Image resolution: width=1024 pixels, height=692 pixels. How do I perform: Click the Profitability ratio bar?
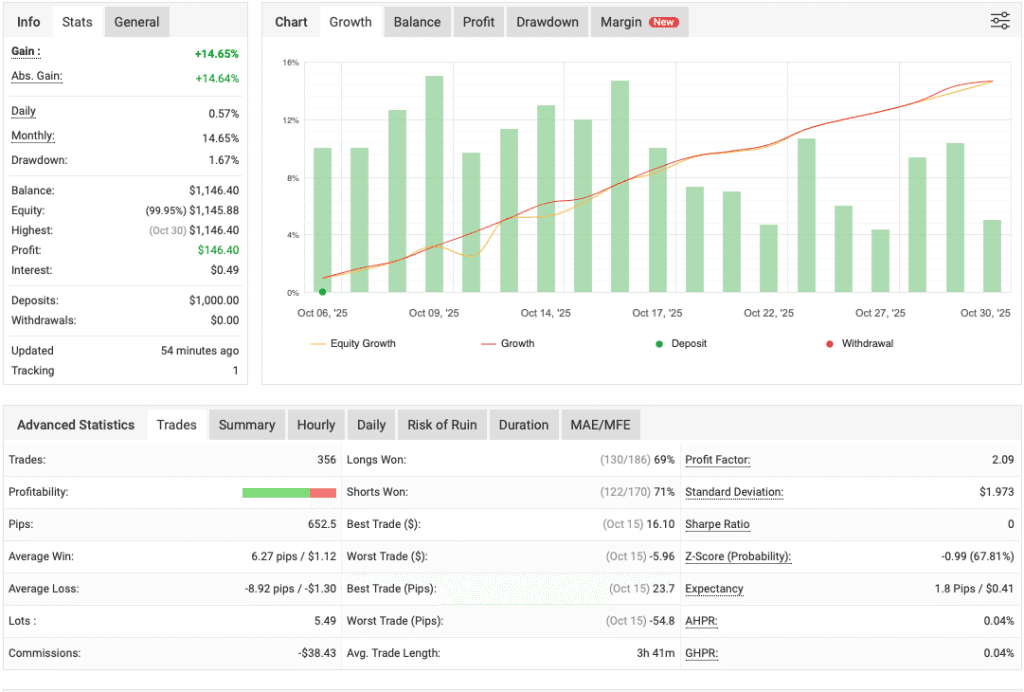[x=289, y=492]
